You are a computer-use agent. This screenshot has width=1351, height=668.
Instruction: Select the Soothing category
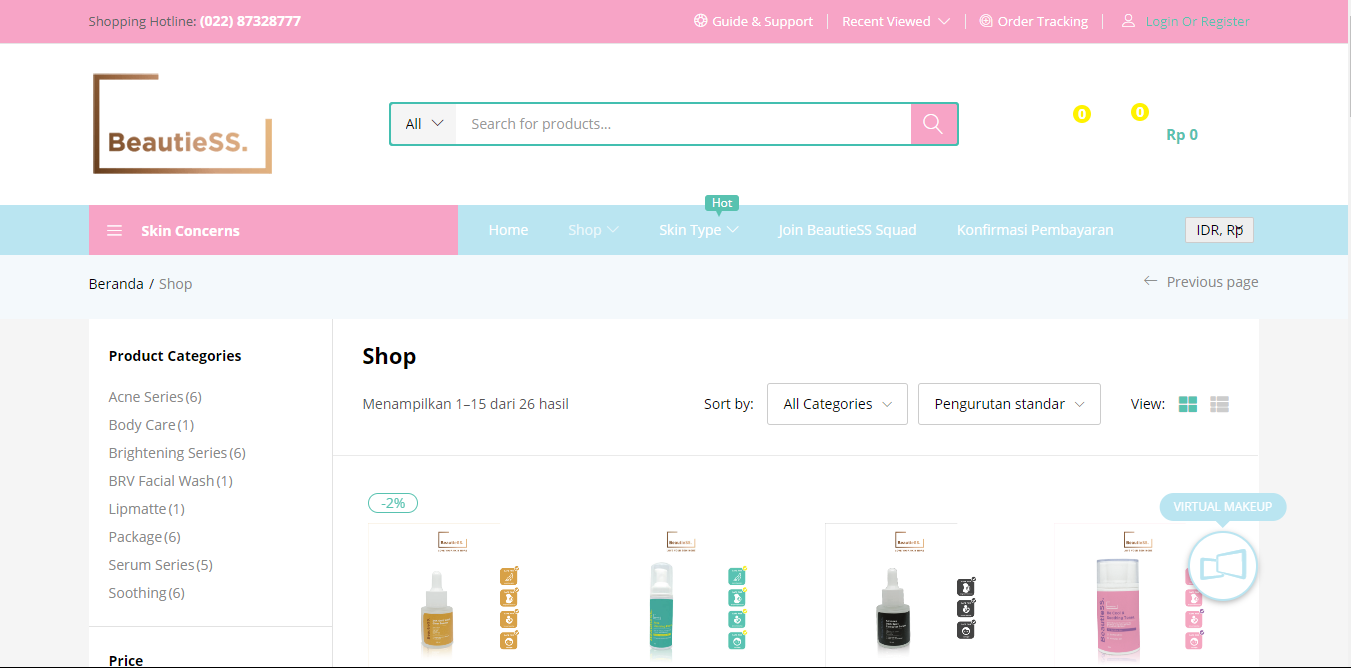tap(137, 593)
